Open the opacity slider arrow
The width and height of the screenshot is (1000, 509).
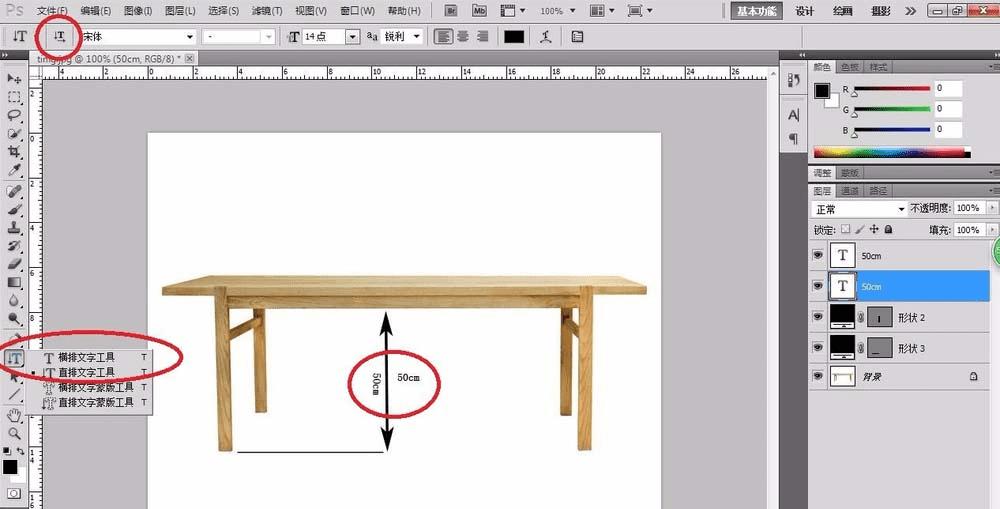tap(992, 208)
